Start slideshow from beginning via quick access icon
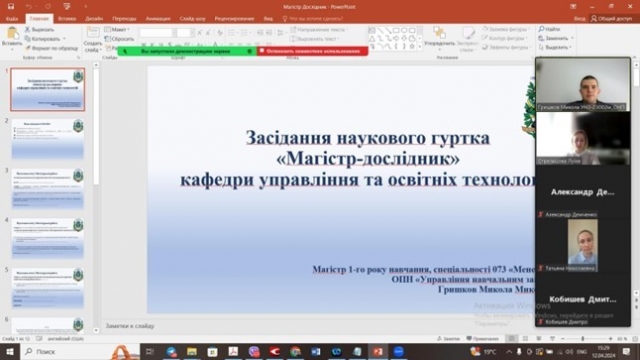 point(67,7)
